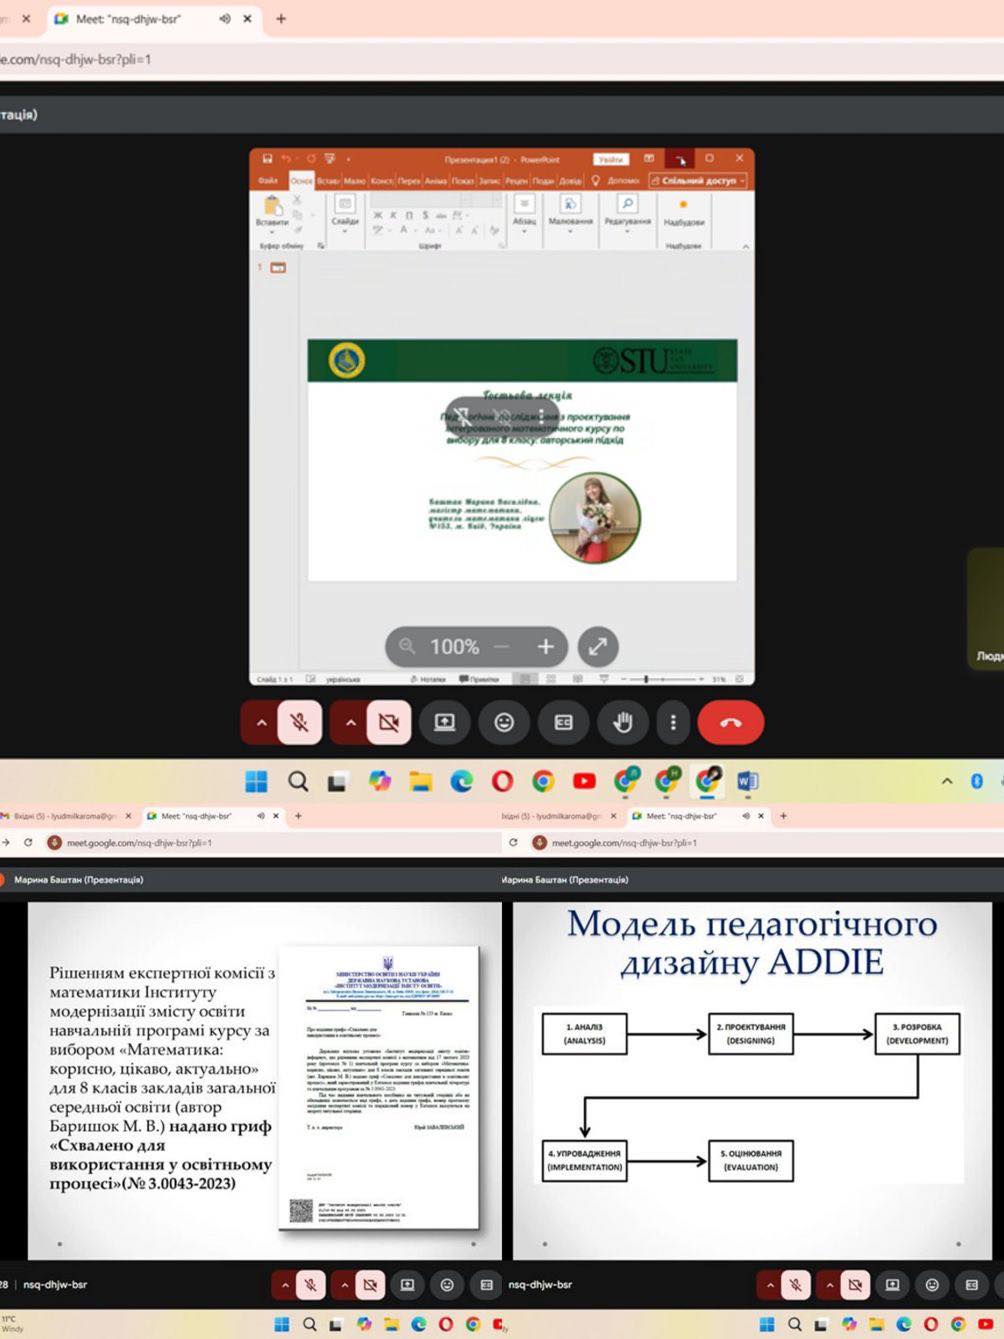Click the Редагування search icon in PowerPoint ribbon

click(x=627, y=204)
